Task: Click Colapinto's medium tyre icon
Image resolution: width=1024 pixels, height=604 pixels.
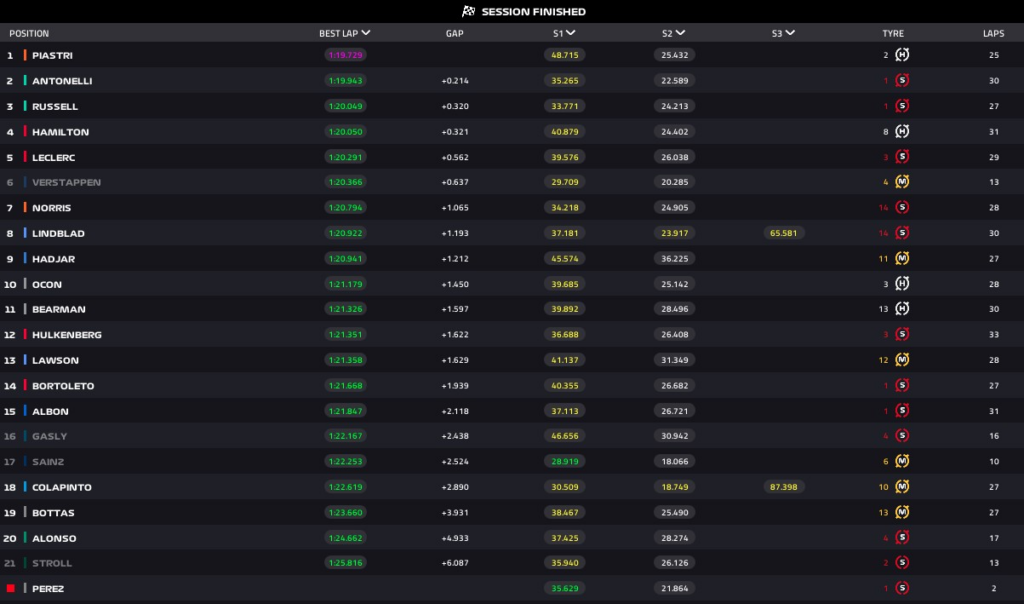Action: (902, 487)
